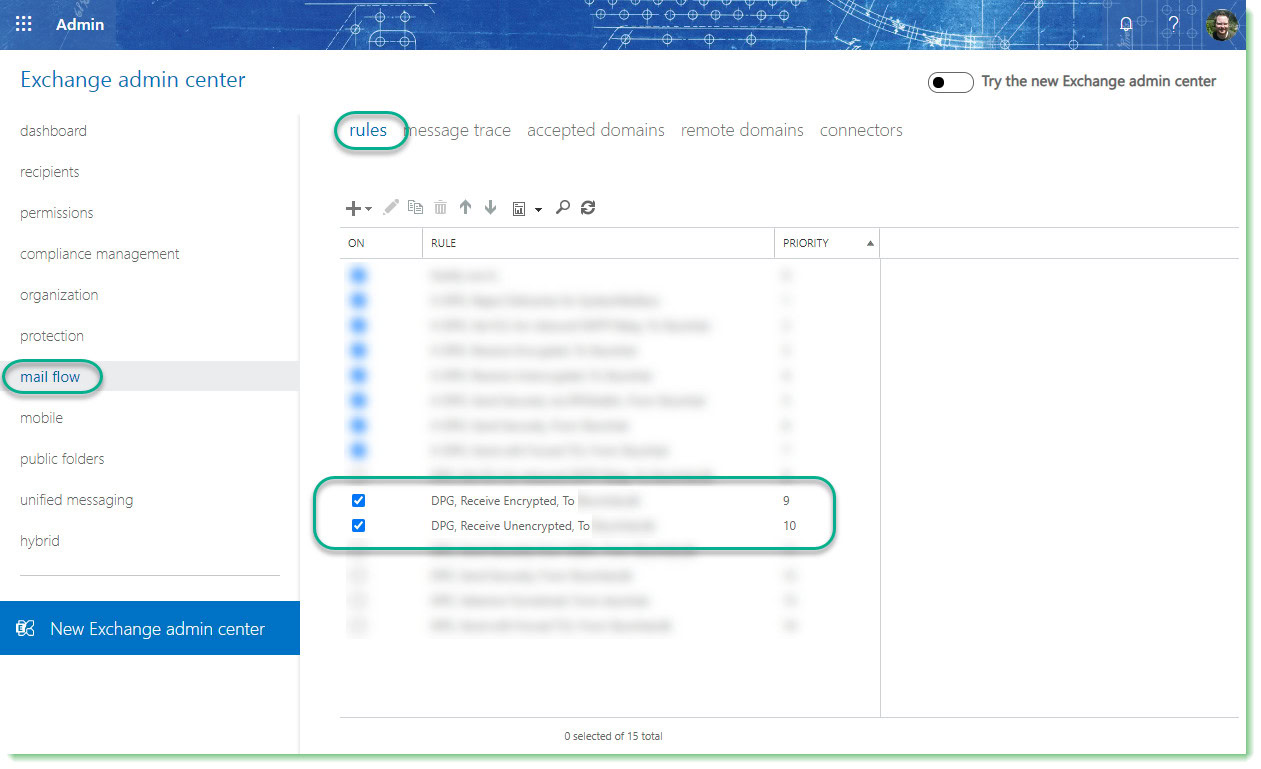Click the delete trash icon
Image resolution: width=1261 pixels, height=769 pixels.
coord(440,207)
